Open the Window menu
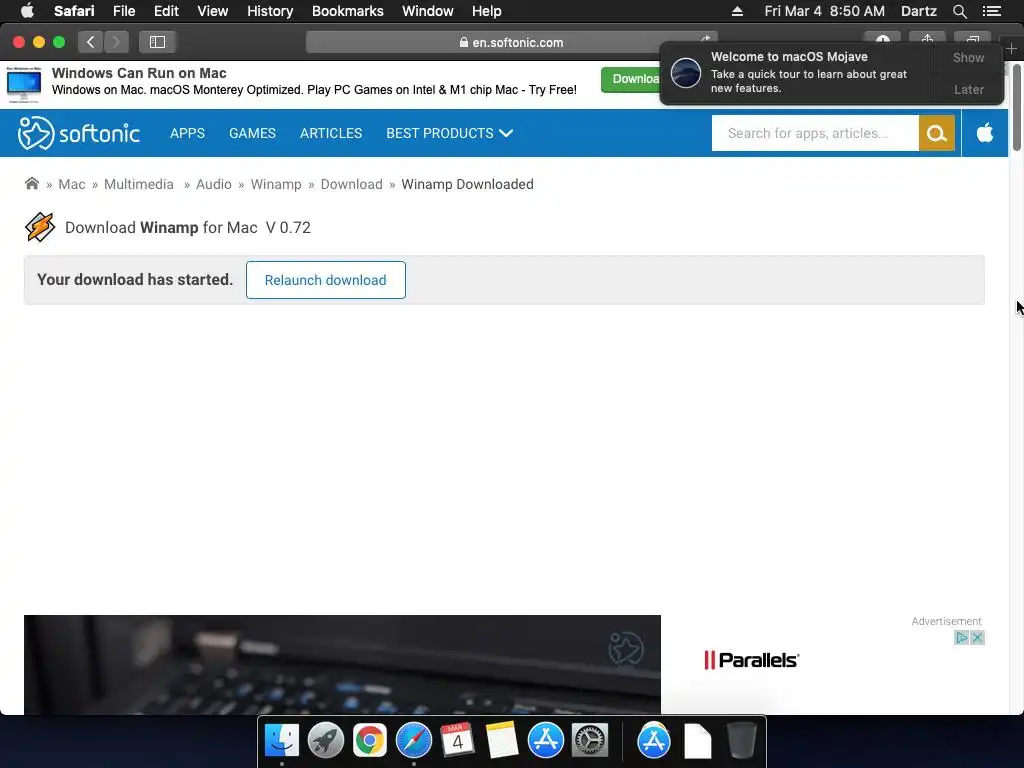 [427, 11]
